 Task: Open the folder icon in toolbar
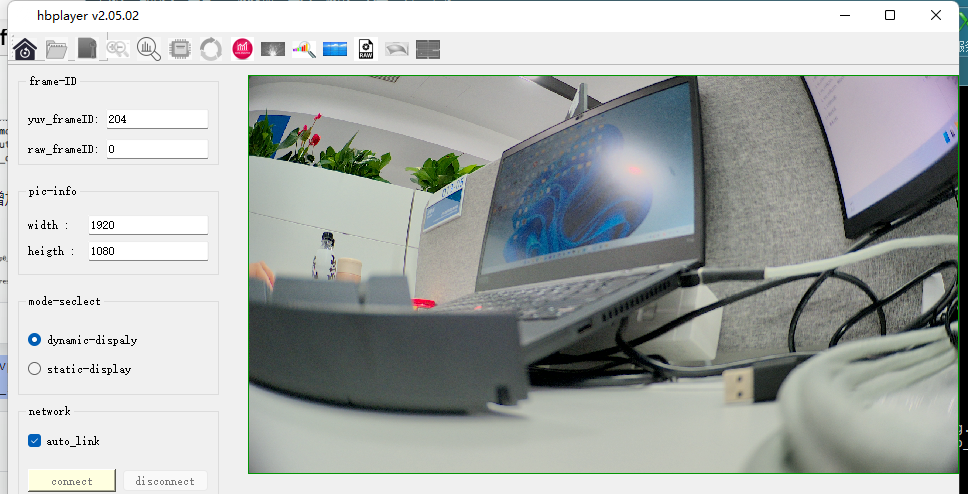point(56,48)
